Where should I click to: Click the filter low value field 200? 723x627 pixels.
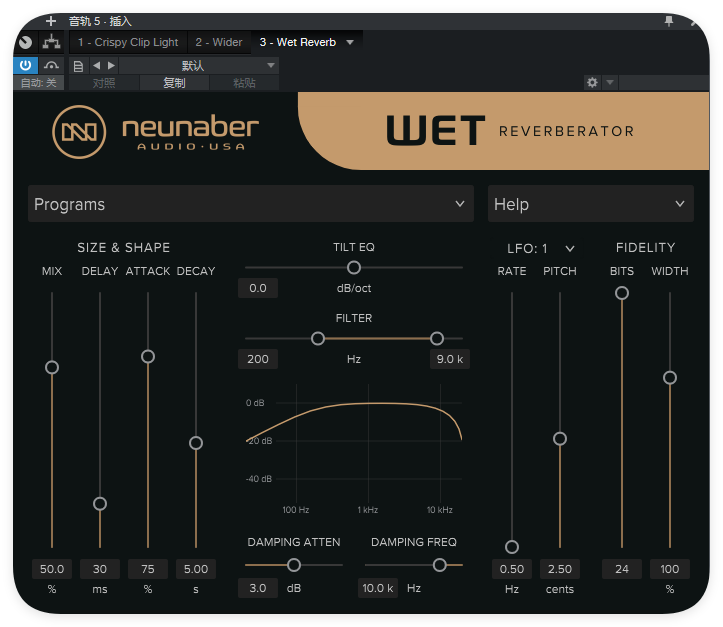[x=258, y=359]
